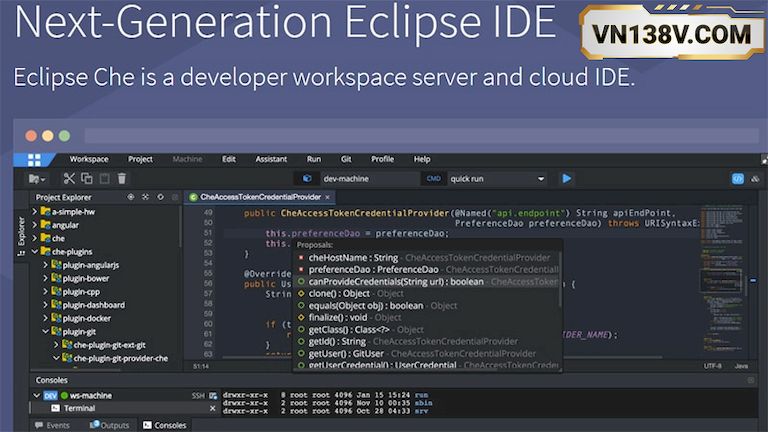The image size is (768, 432).
Task: Collapse the plugin-git folder
Action: (x=46, y=331)
